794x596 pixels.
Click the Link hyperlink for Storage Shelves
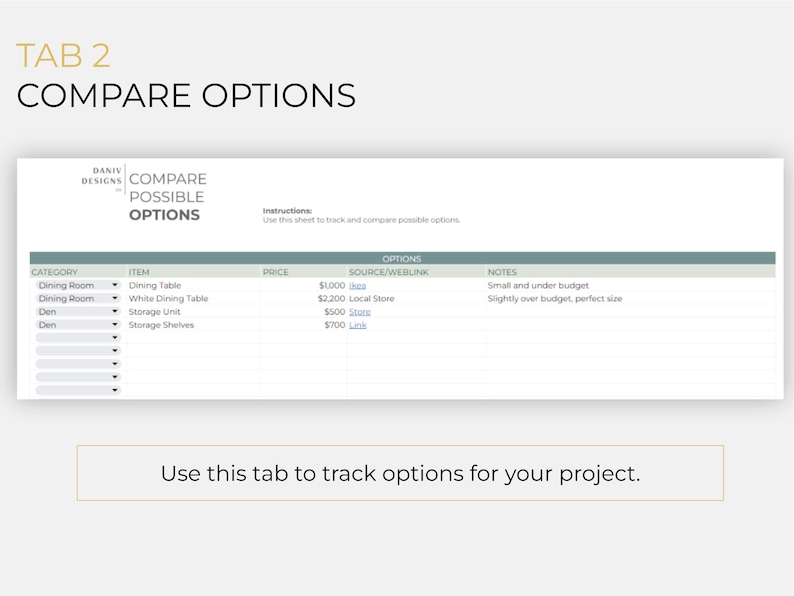(x=358, y=325)
